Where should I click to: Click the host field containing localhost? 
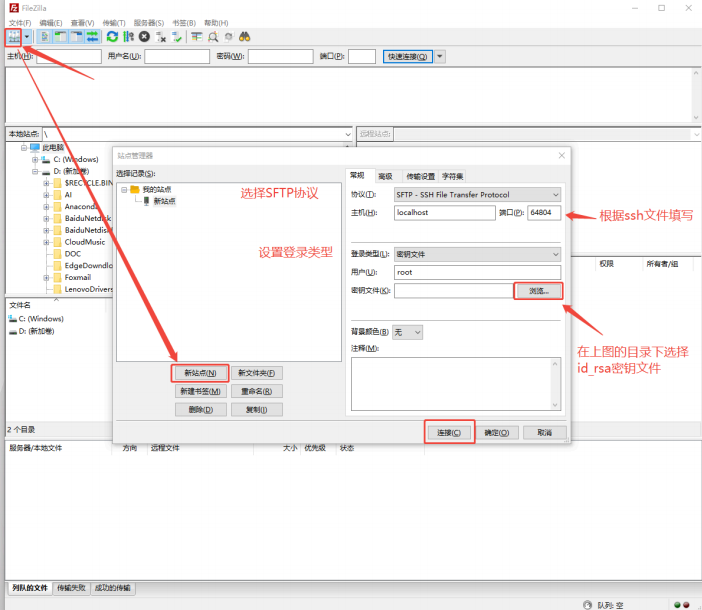(x=445, y=213)
